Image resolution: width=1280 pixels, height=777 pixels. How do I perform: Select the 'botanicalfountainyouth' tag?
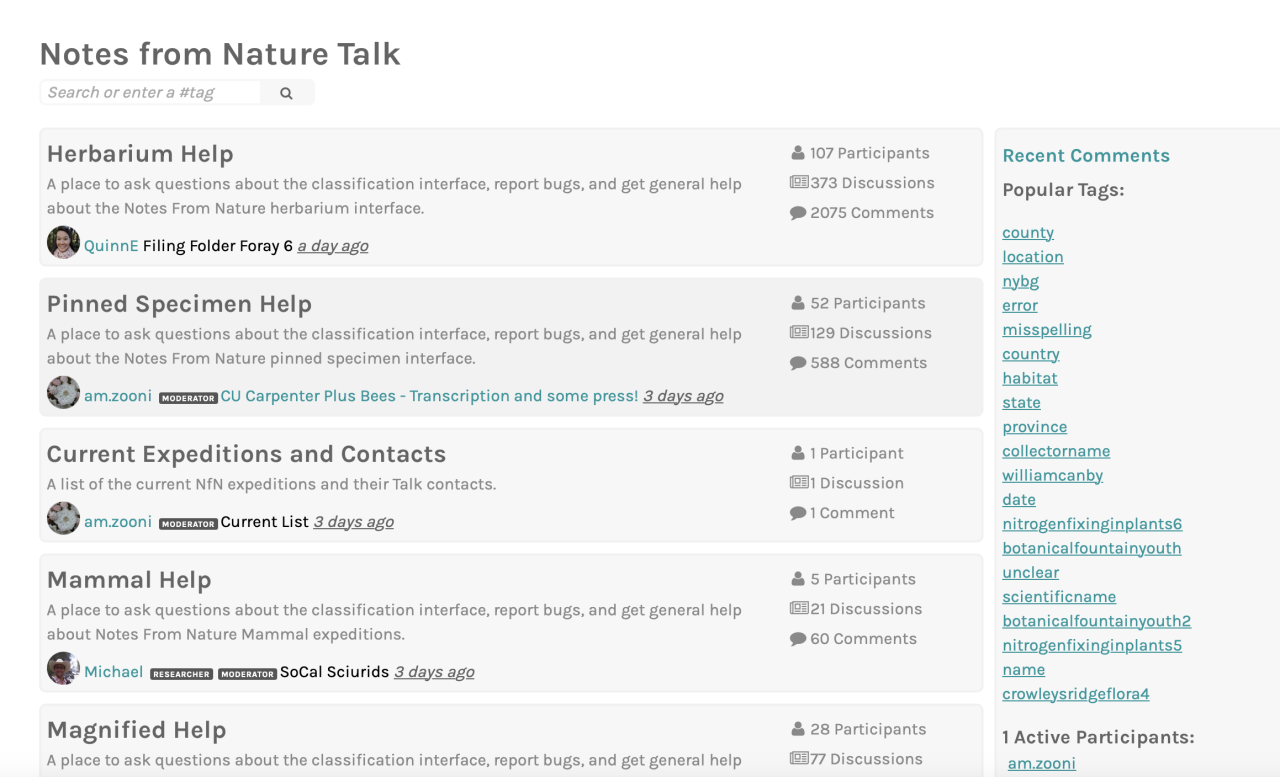tap(1092, 548)
